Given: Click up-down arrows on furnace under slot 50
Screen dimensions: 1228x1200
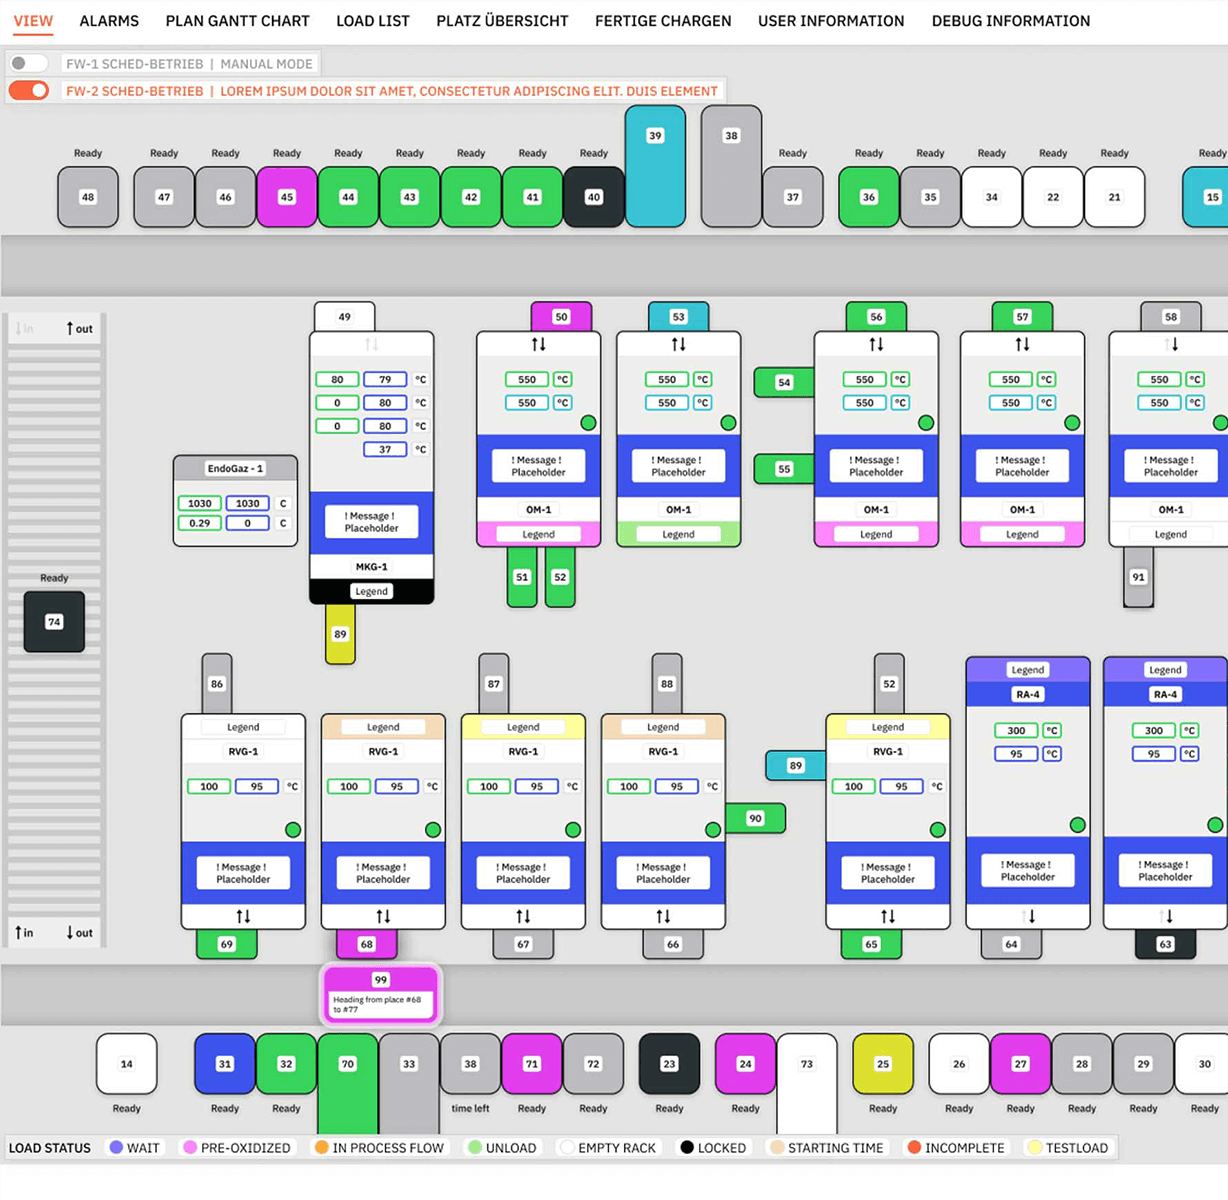Looking at the screenshot, I should (x=538, y=344).
